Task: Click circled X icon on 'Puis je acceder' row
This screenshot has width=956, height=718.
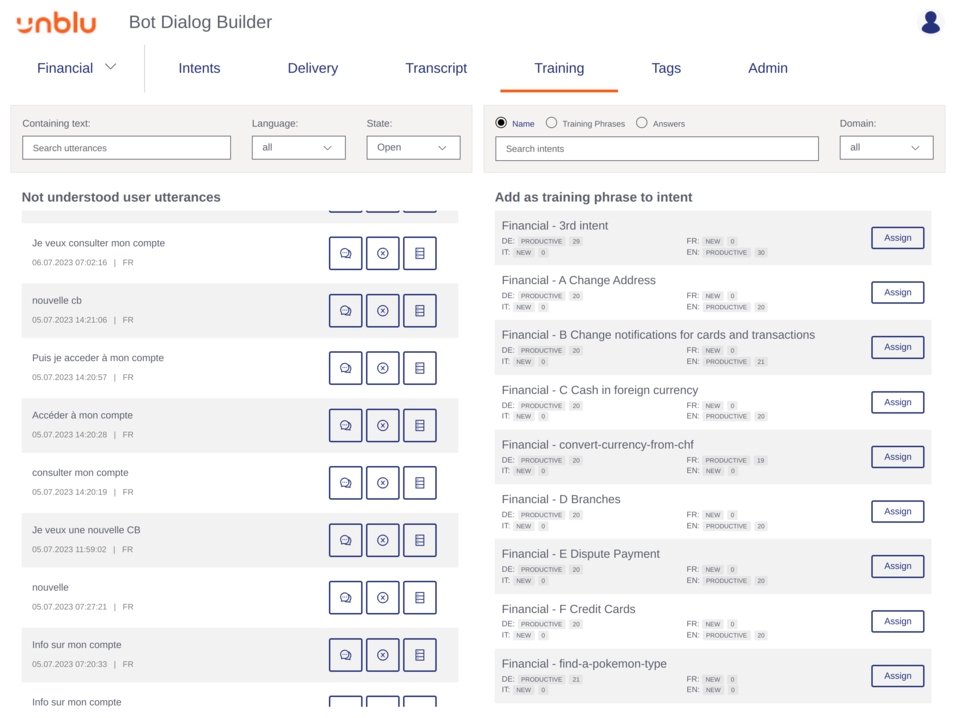Action: pyautogui.click(x=382, y=368)
